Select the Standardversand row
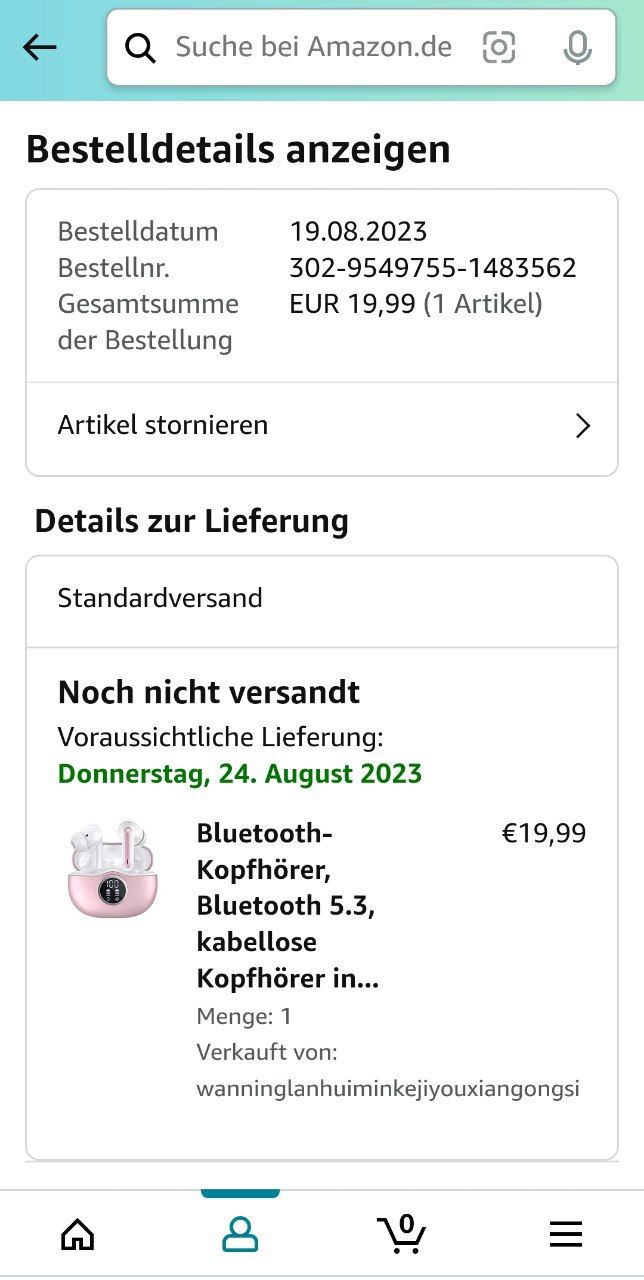This screenshot has width=644, height=1280. coord(322,599)
